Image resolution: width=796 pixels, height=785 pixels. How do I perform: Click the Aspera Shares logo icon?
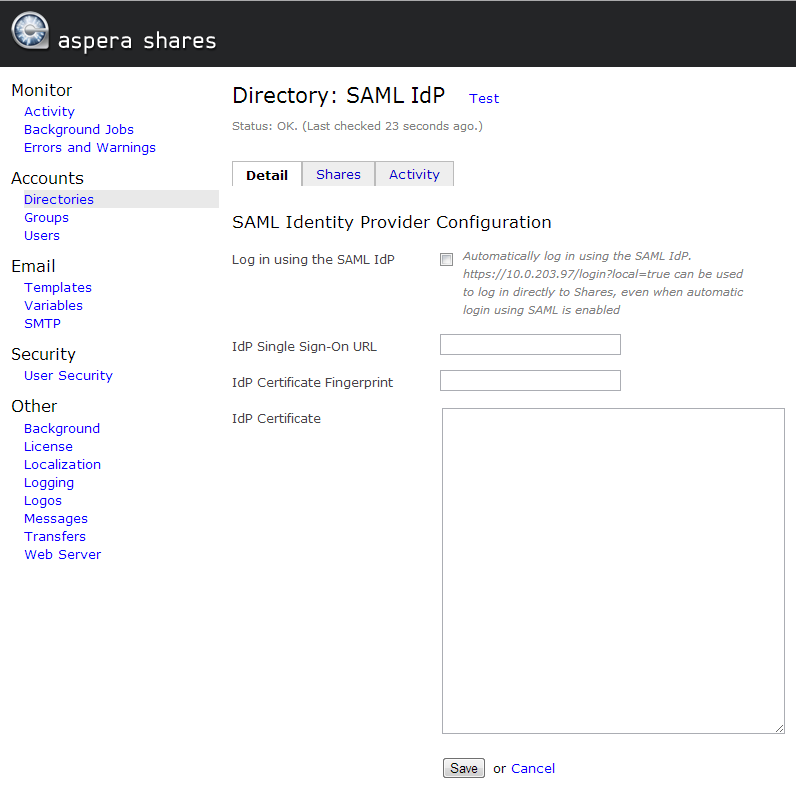click(30, 30)
